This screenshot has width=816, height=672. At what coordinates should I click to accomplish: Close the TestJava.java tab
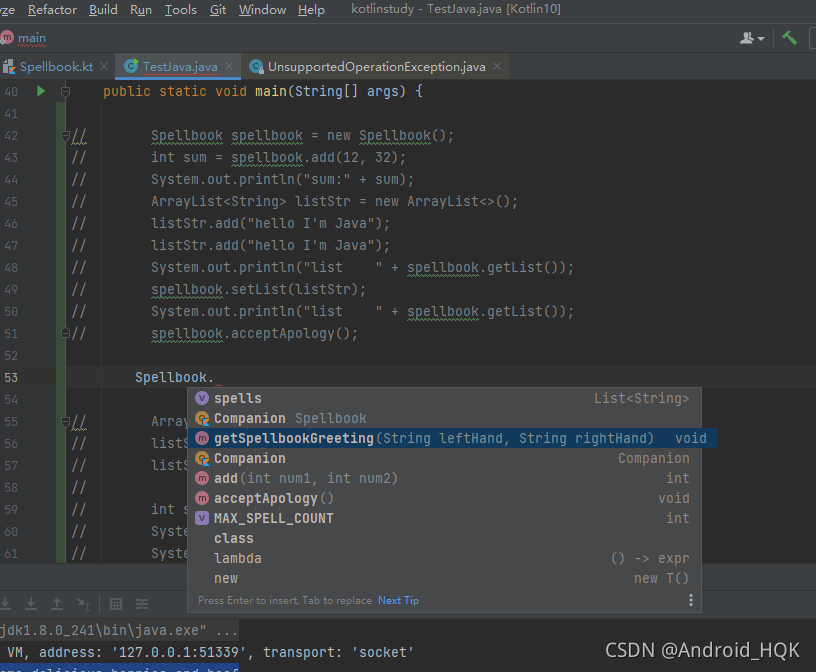[229, 66]
